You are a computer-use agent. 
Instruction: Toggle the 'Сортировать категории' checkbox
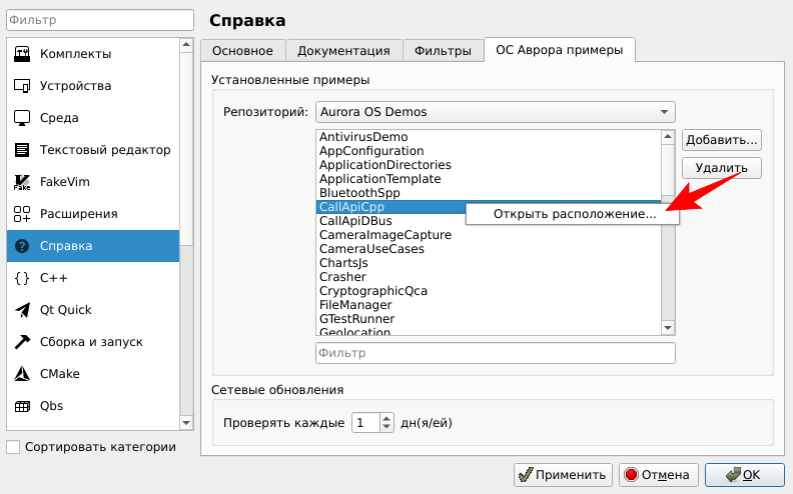13,447
